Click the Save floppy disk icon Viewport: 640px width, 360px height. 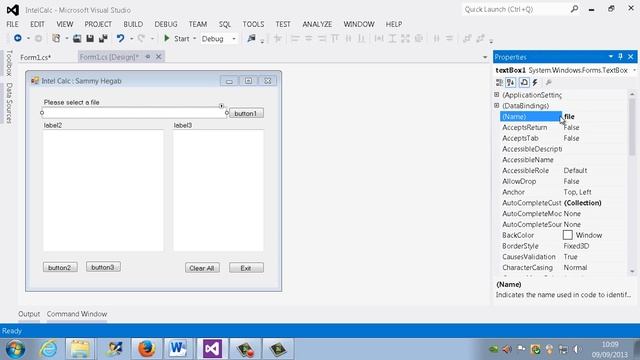pyautogui.click(x=90, y=38)
